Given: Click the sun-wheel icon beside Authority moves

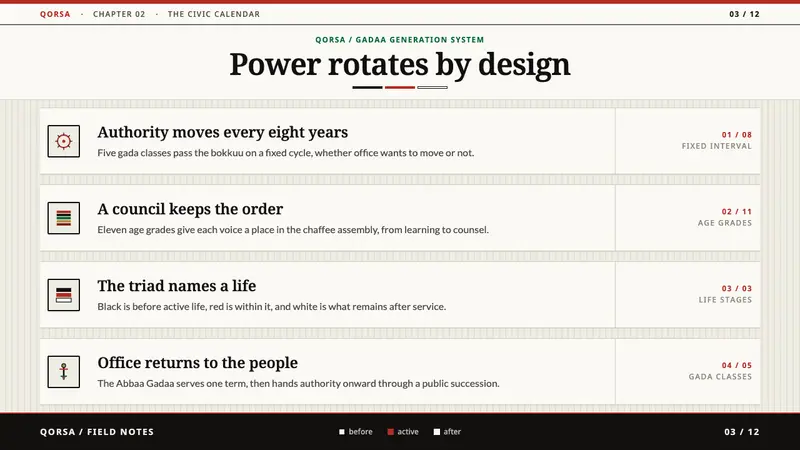Looking at the screenshot, I should 64,141.
